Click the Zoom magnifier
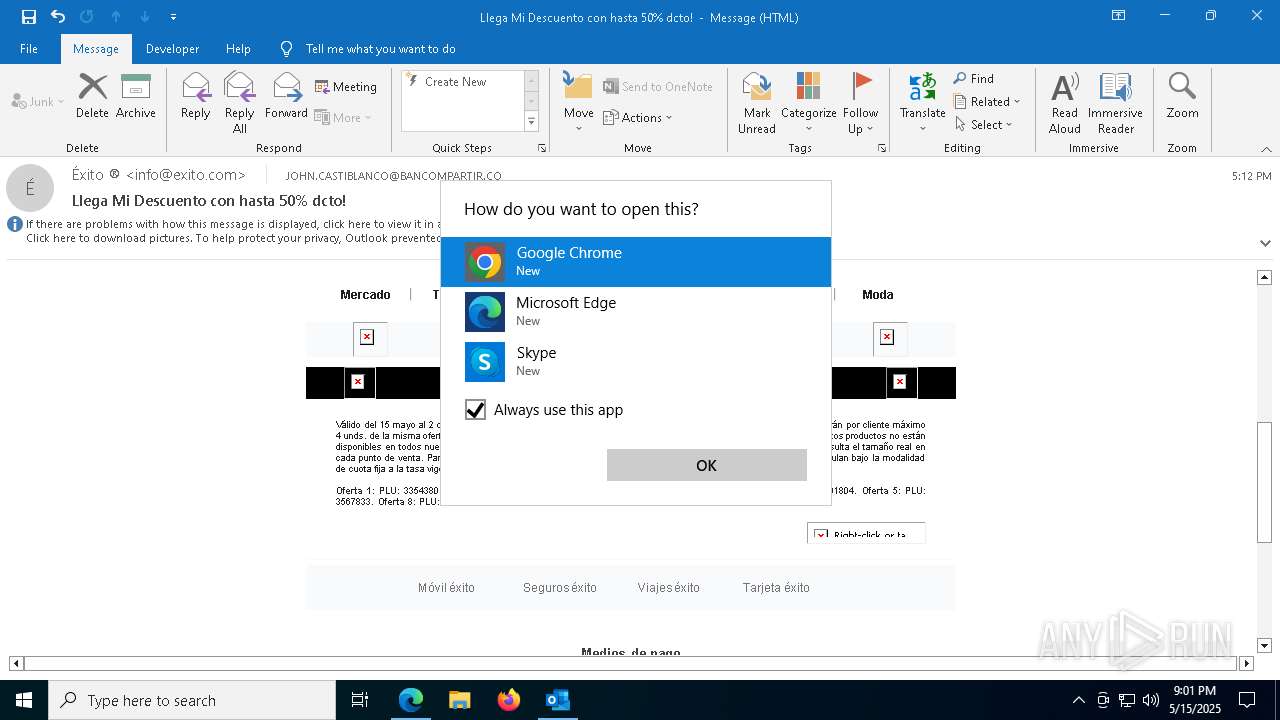The height and width of the screenshot is (720, 1280). [1182, 97]
